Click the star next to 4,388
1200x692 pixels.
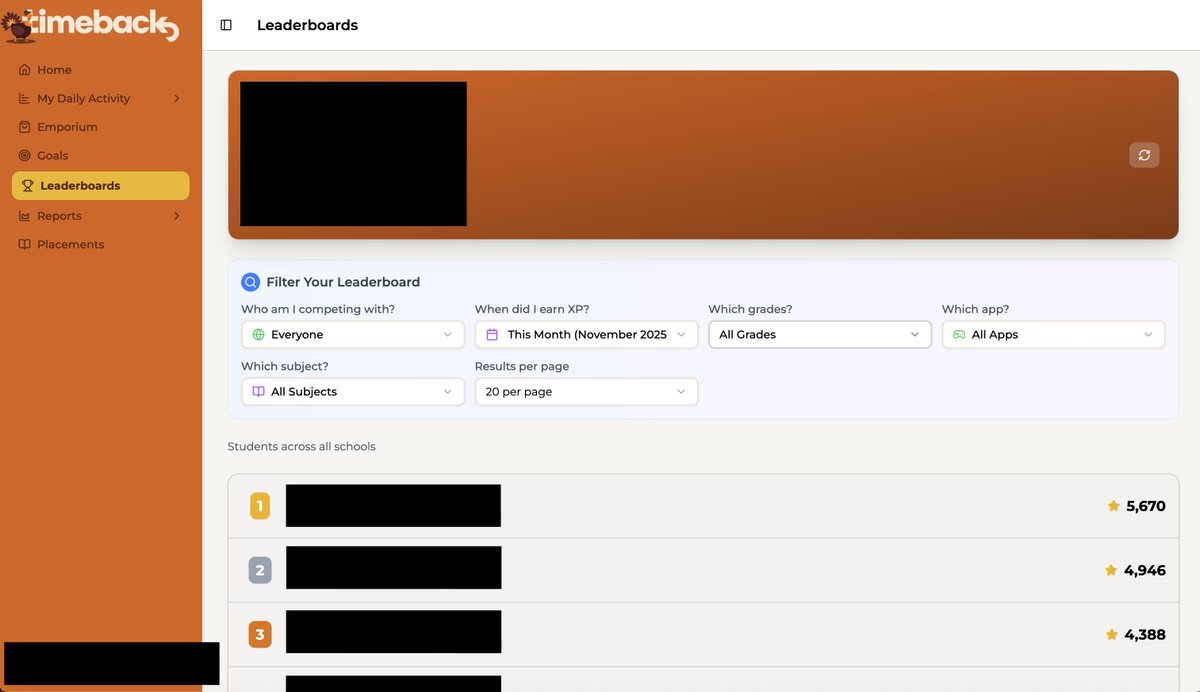coord(1112,634)
